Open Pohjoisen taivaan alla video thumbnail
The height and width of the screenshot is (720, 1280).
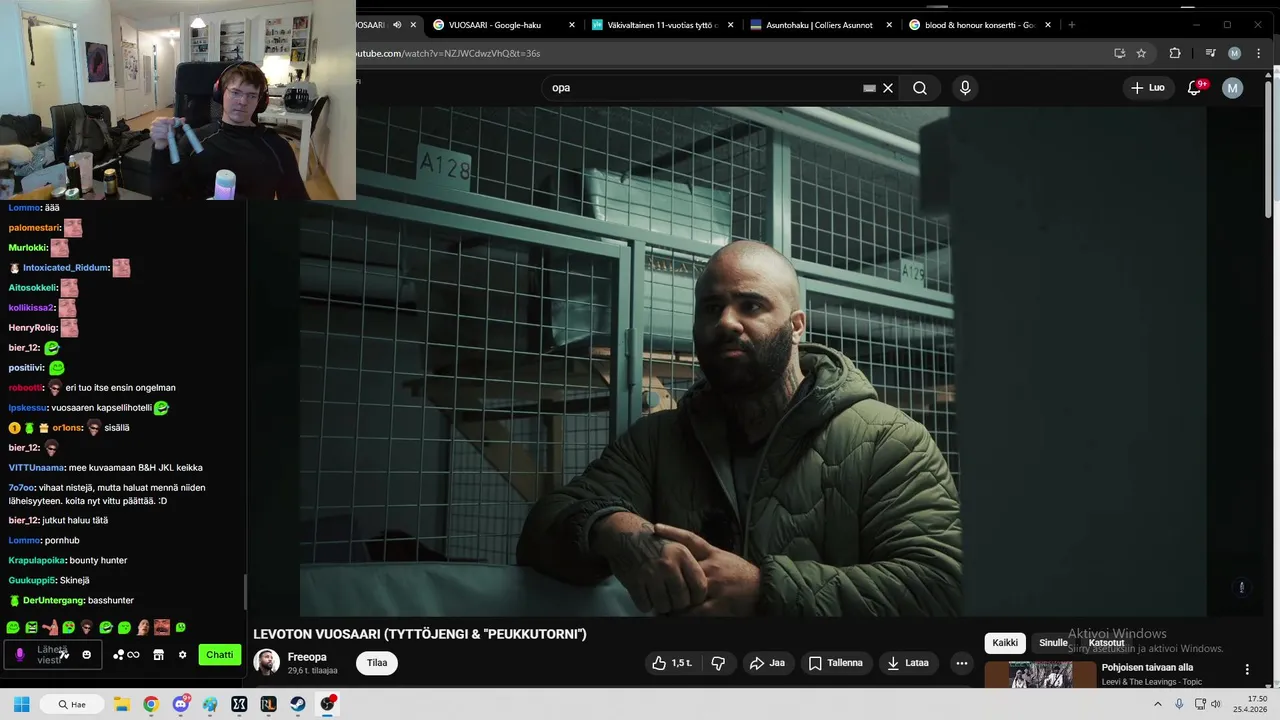point(1039,675)
